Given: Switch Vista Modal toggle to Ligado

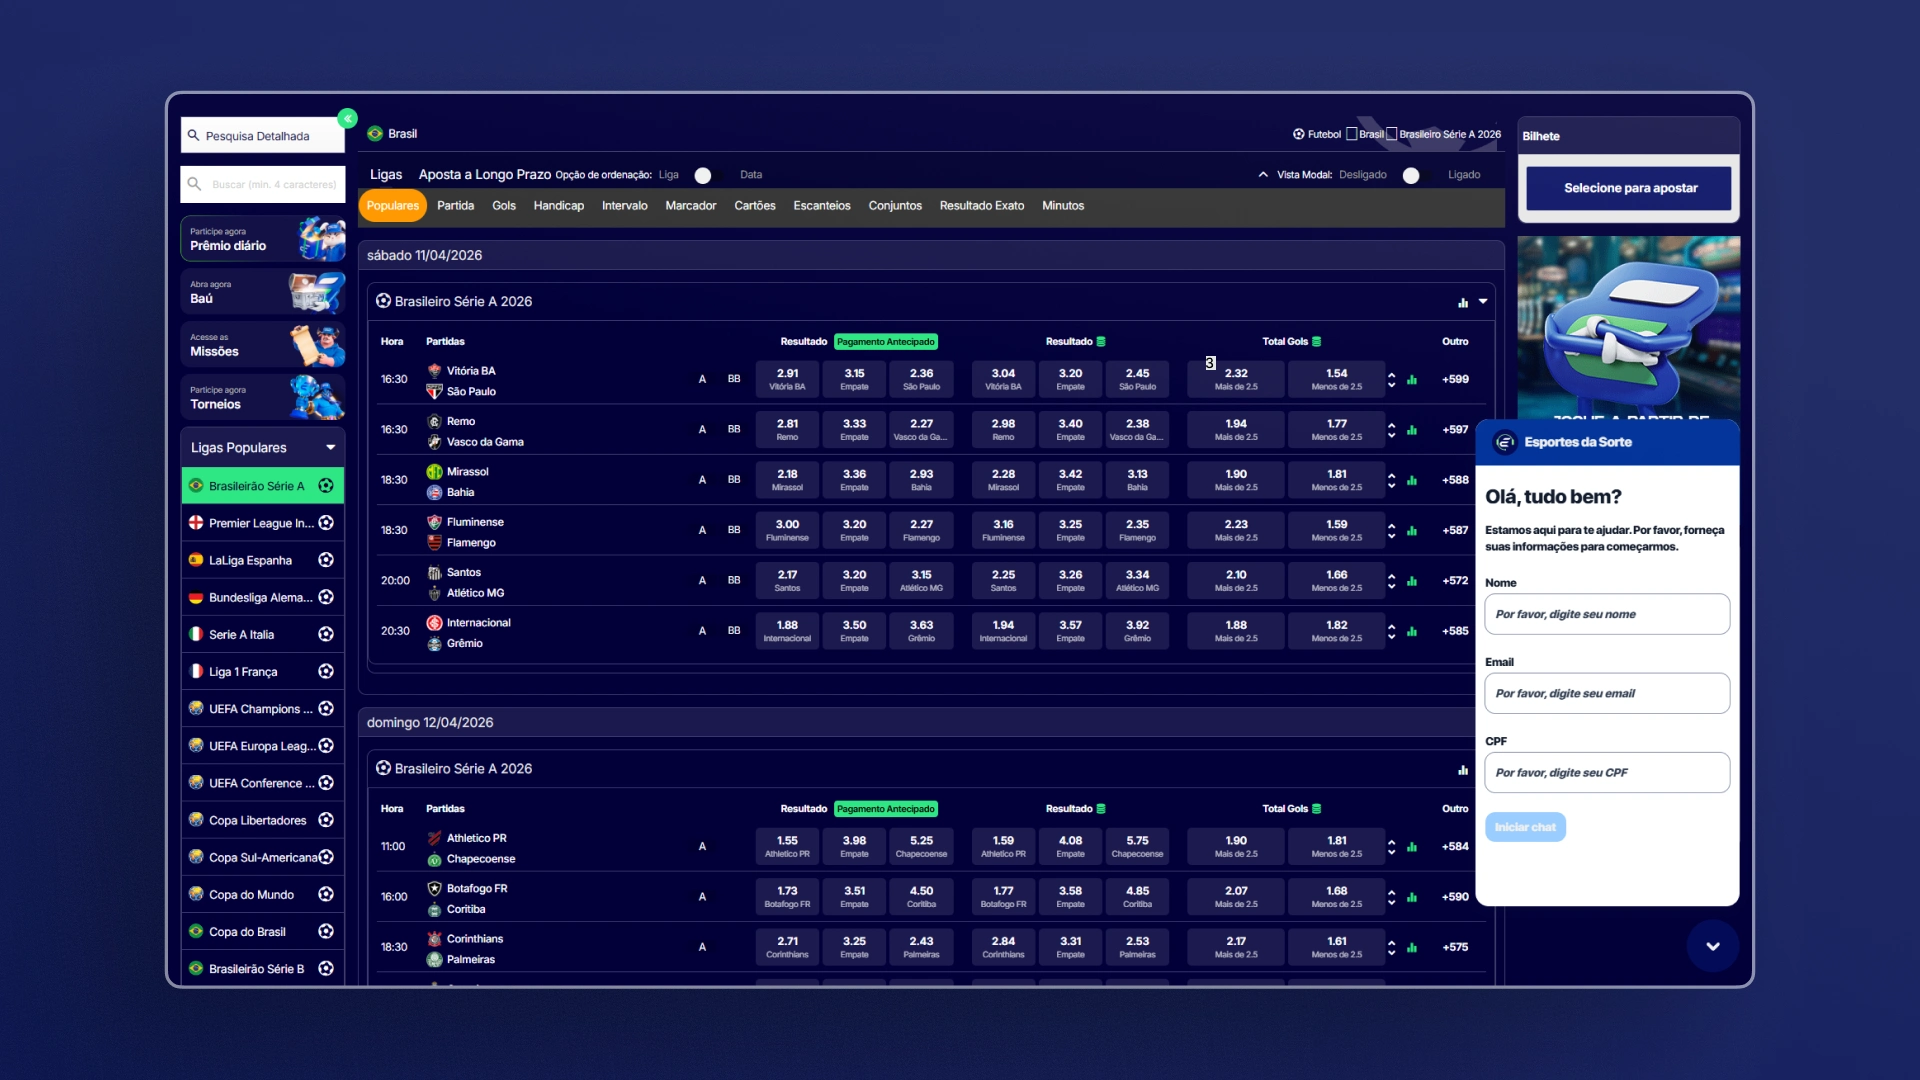Looking at the screenshot, I should tap(1417, 175).
